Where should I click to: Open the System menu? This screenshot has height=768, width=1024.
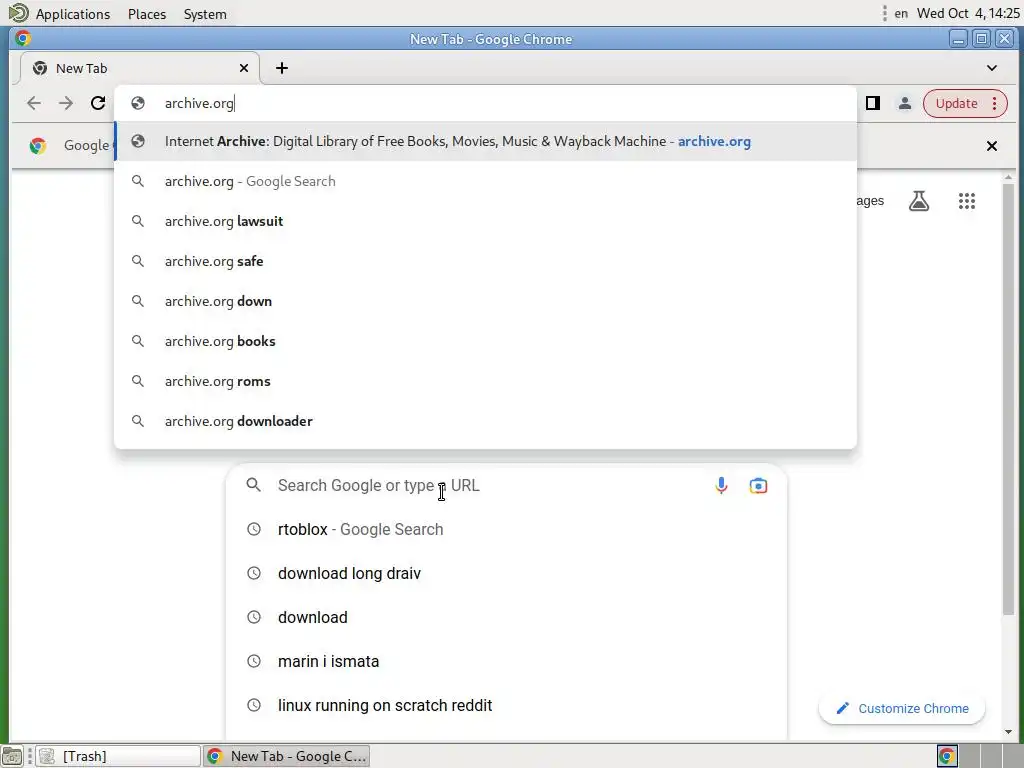(x=205, y=14)
